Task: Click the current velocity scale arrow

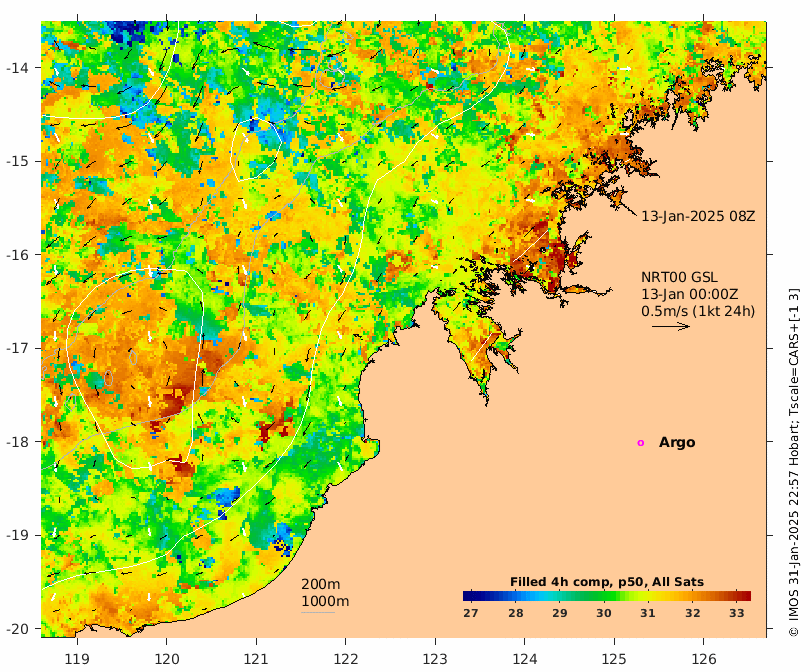Action: (671, 326)
